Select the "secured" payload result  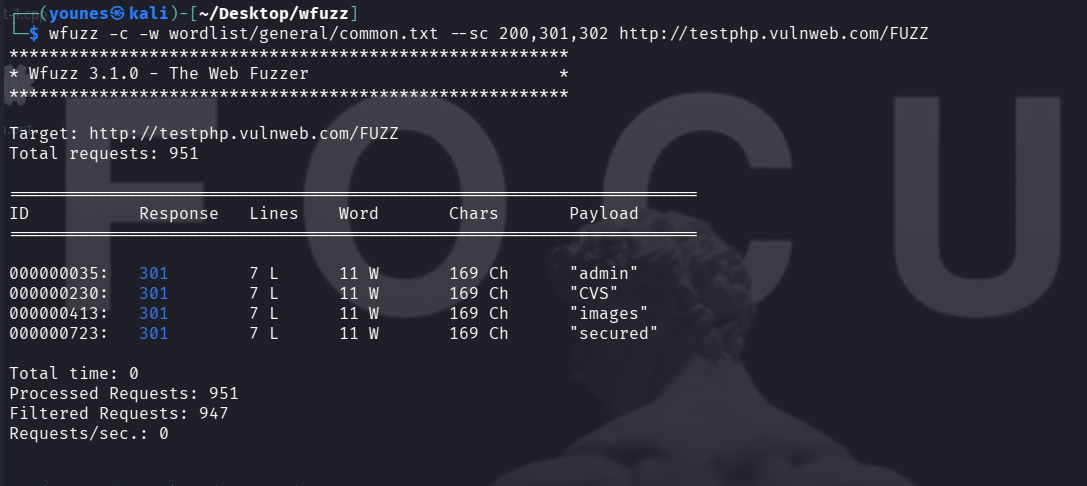point(613,333)
